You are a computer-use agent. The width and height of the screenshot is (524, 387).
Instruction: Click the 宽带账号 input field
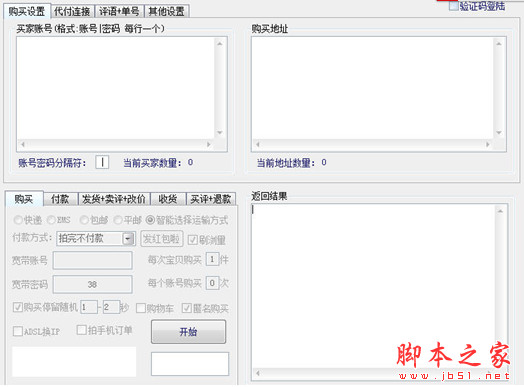(x=93, y=260)
